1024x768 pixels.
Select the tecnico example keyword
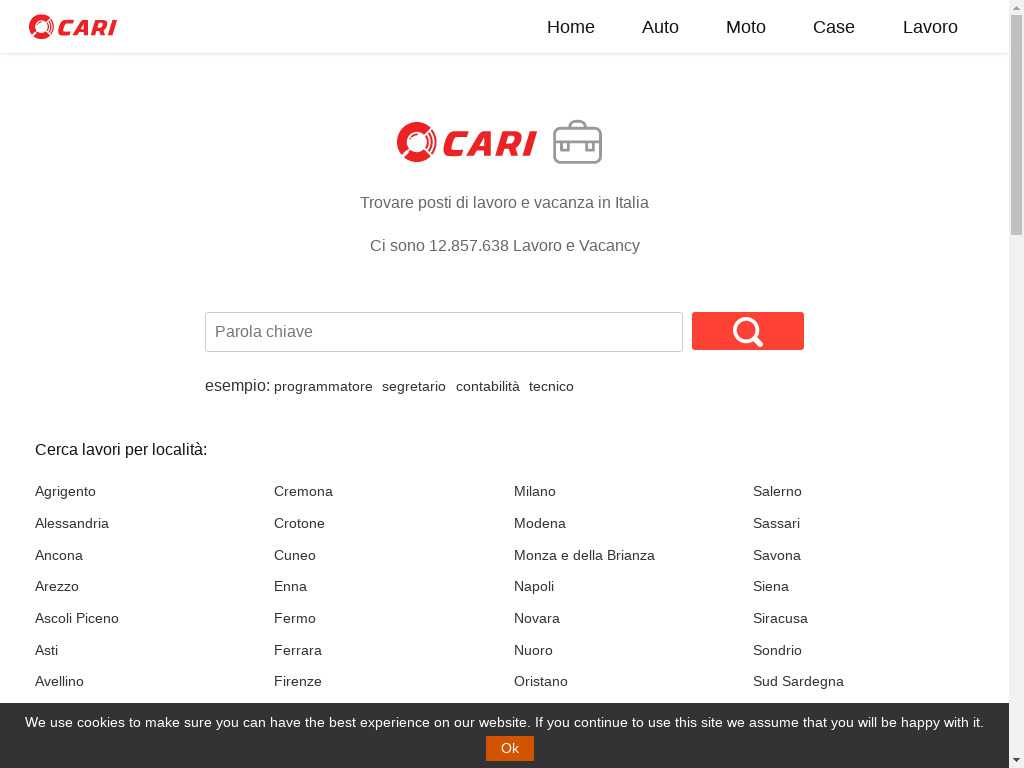pos(551,387)
